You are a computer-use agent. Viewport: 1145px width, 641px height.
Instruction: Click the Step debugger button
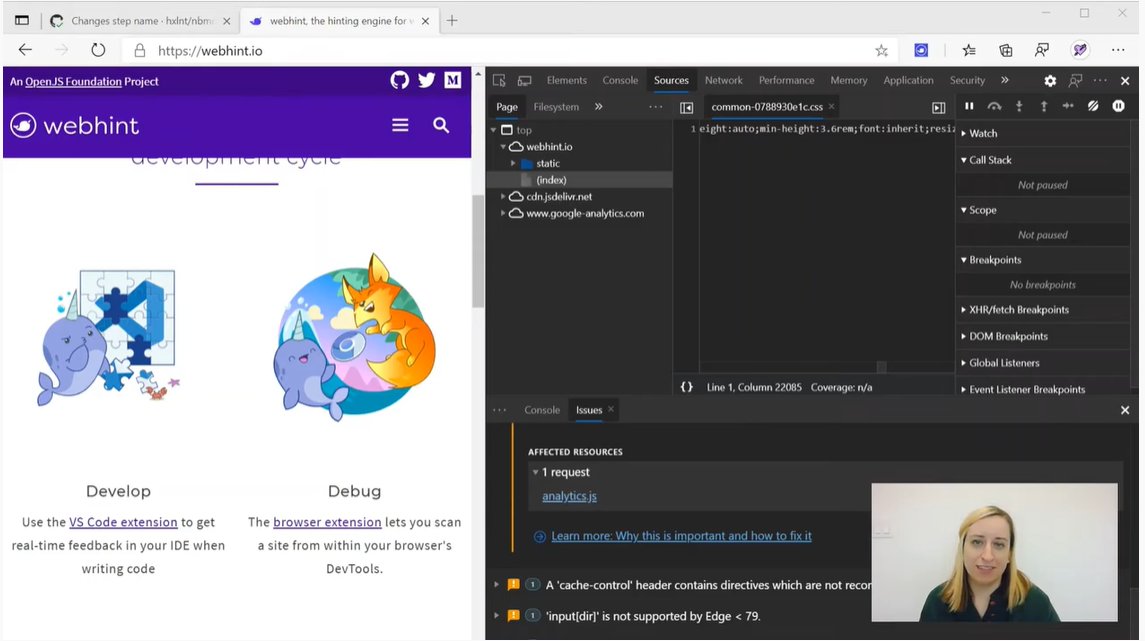[1068, 107]
